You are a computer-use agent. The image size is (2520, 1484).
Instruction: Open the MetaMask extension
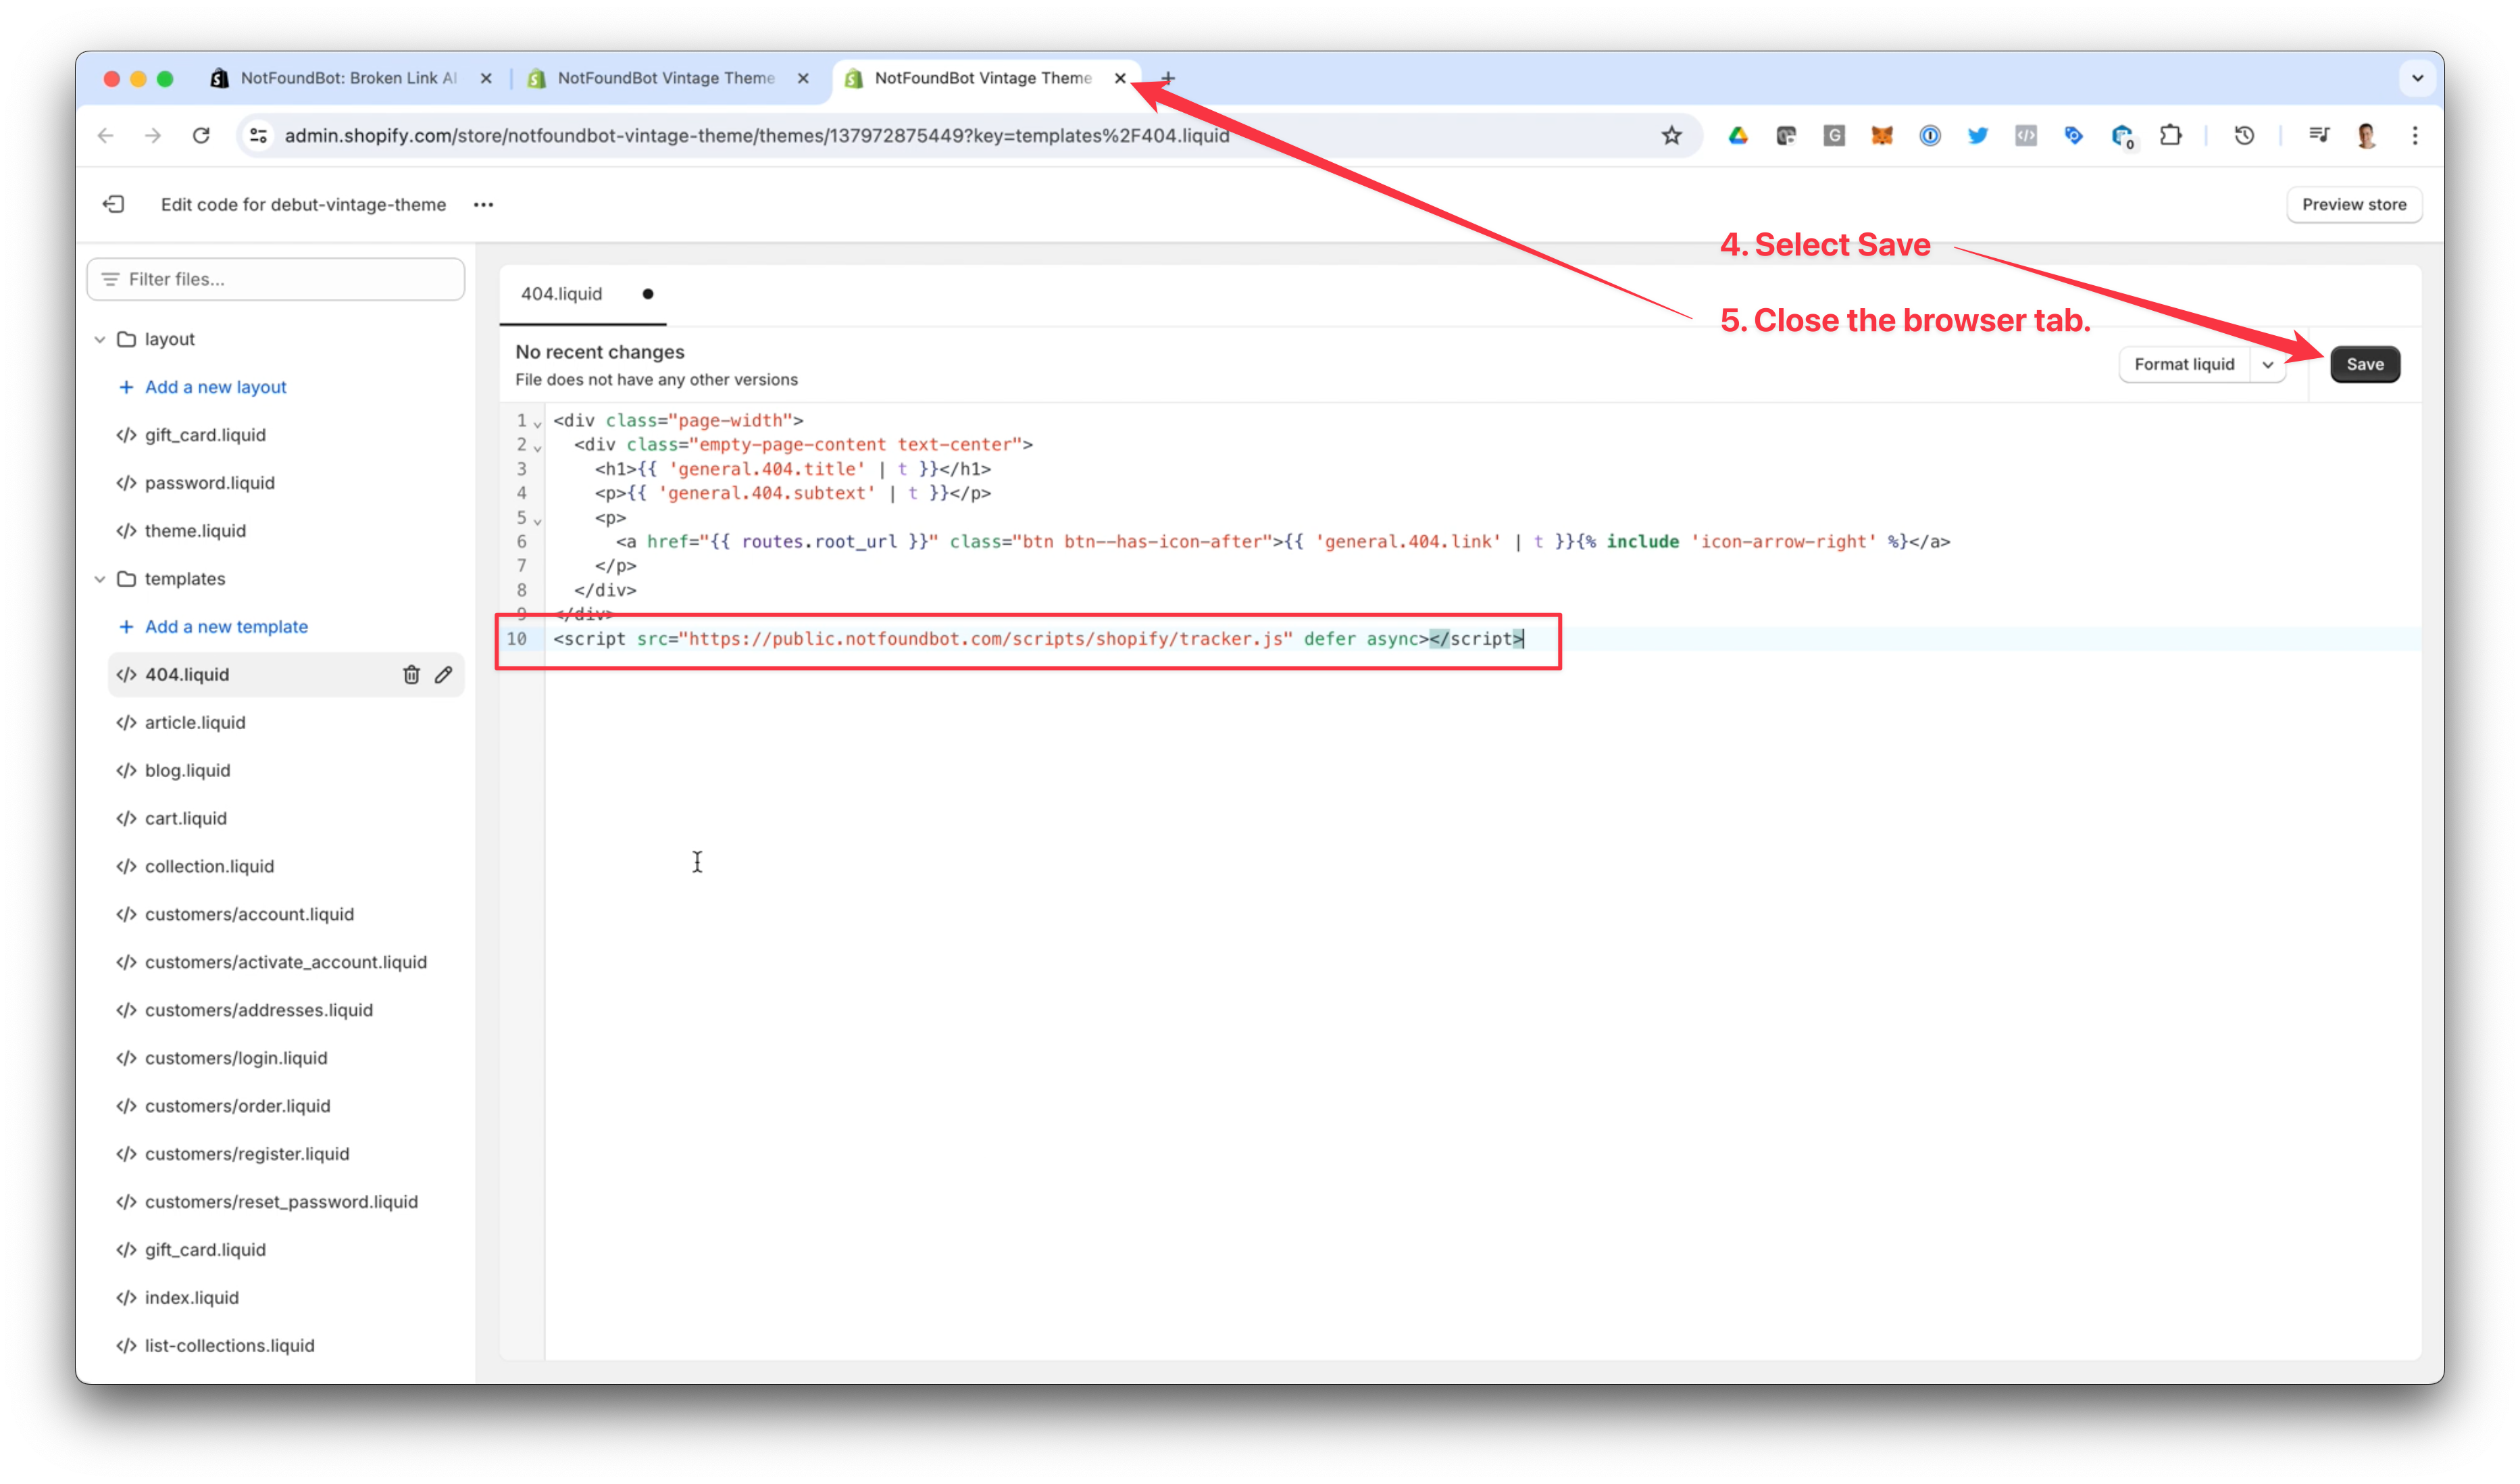[x=1881, y=136]
